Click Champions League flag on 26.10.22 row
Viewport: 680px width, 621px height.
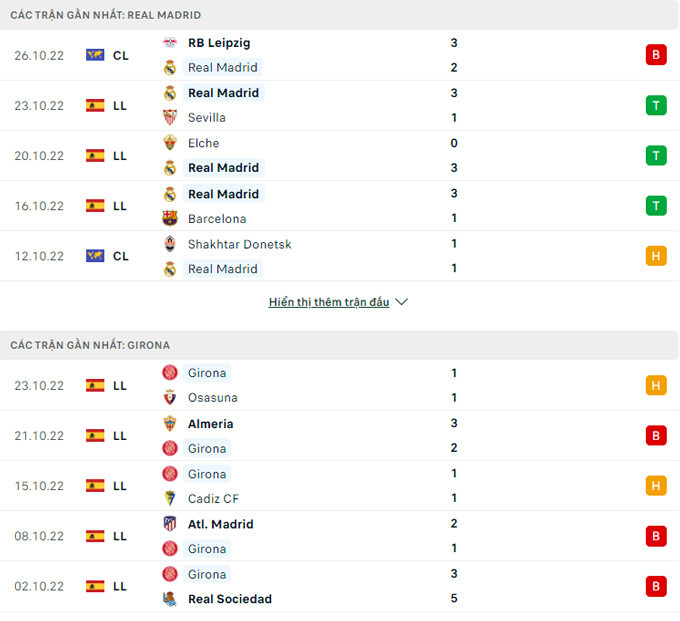coord(95,56)
